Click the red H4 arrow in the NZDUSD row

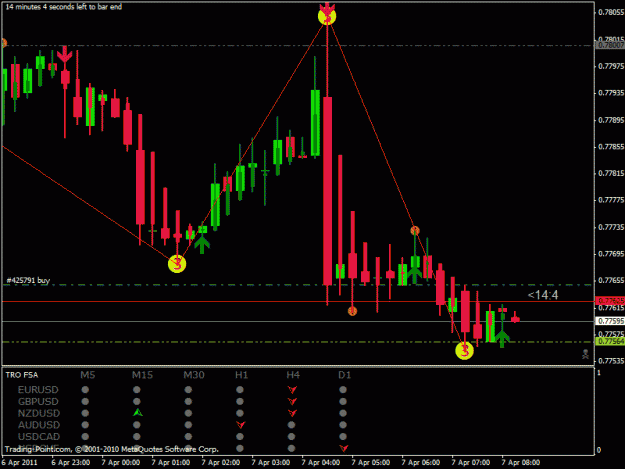(292, 413)
